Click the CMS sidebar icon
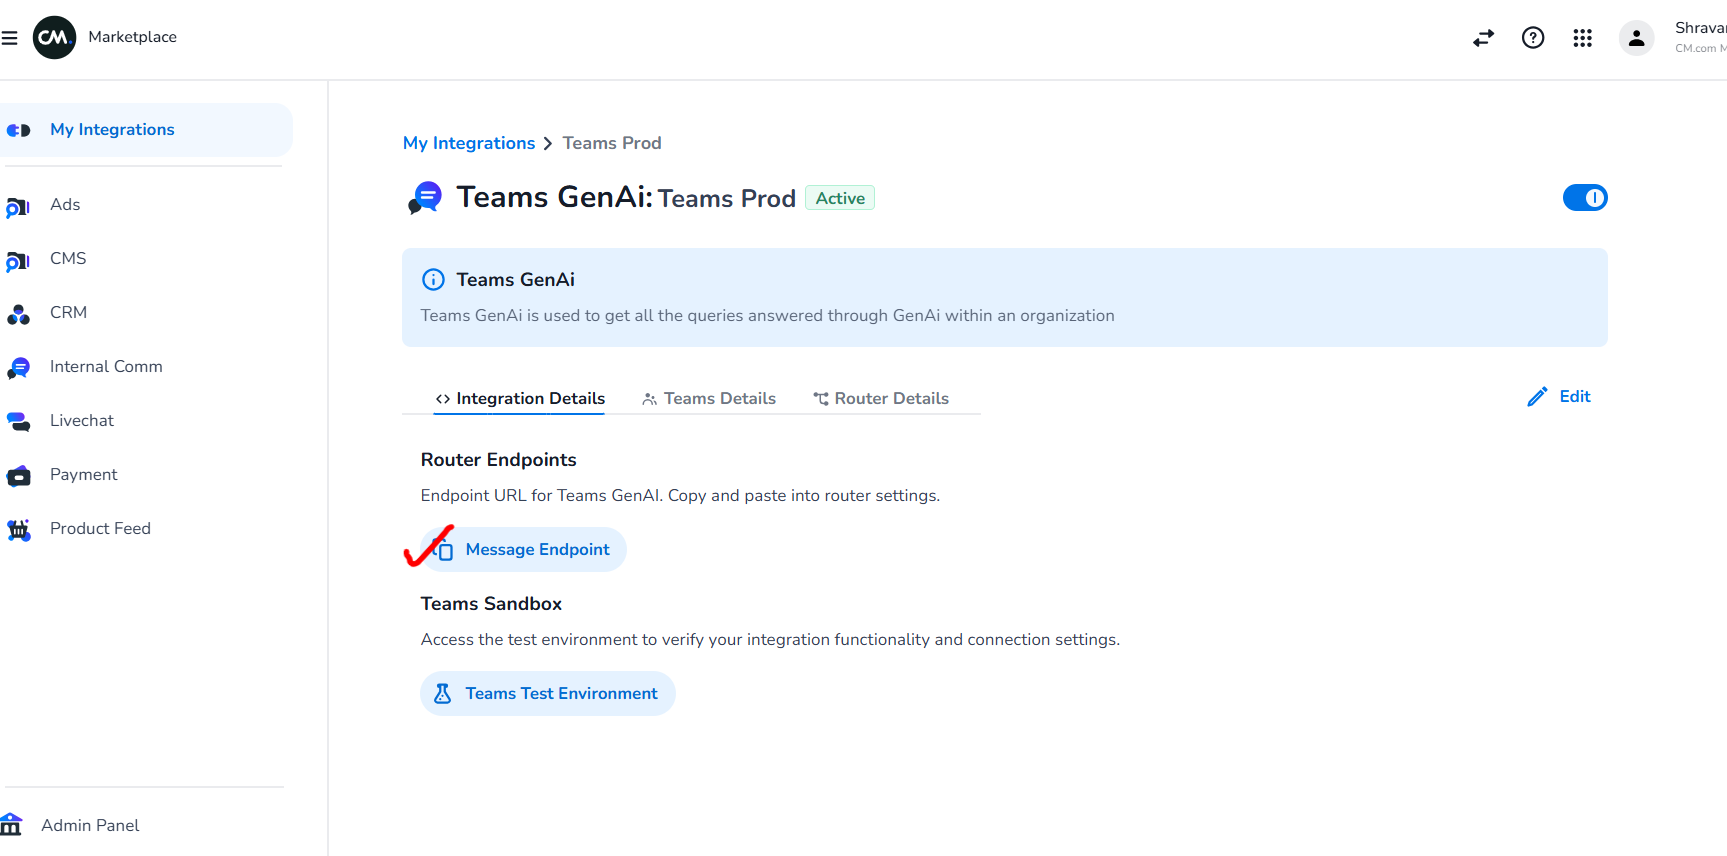The height and width of the screenshot is (856, 1727). tap(18, 261)
